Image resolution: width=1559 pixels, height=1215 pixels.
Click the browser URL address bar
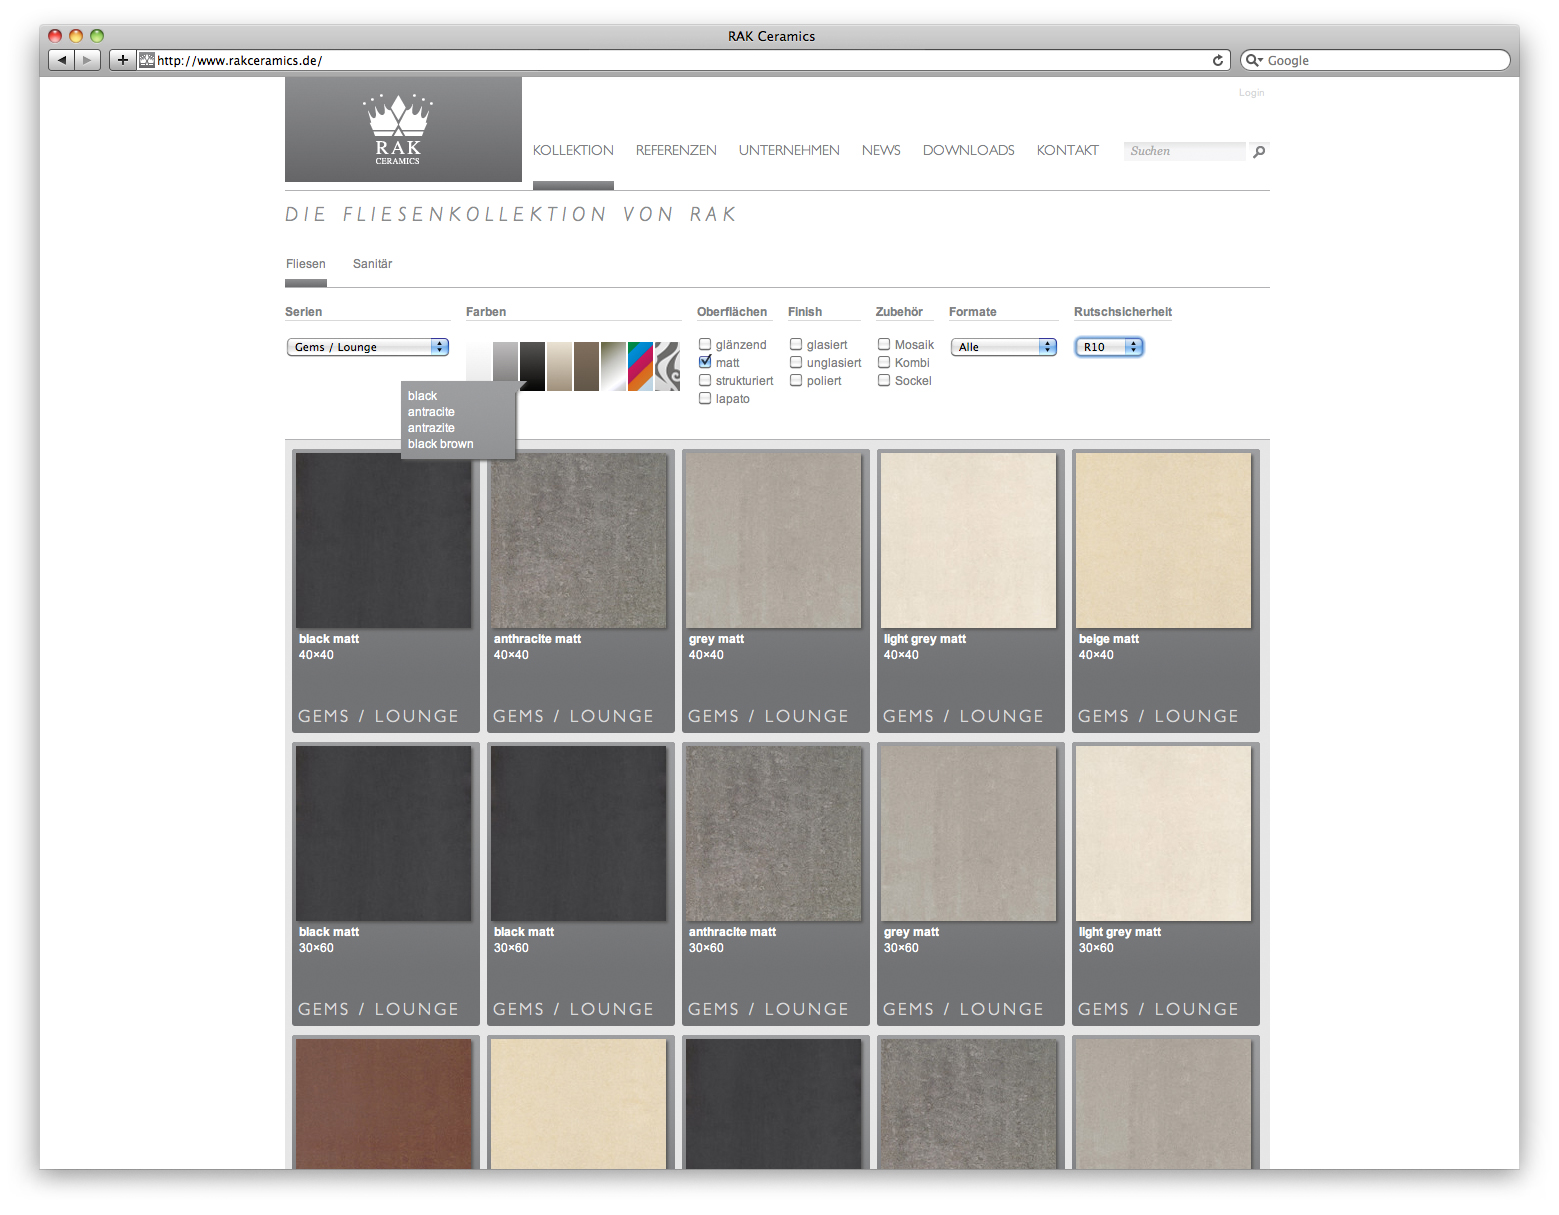(x=680, y=60)
